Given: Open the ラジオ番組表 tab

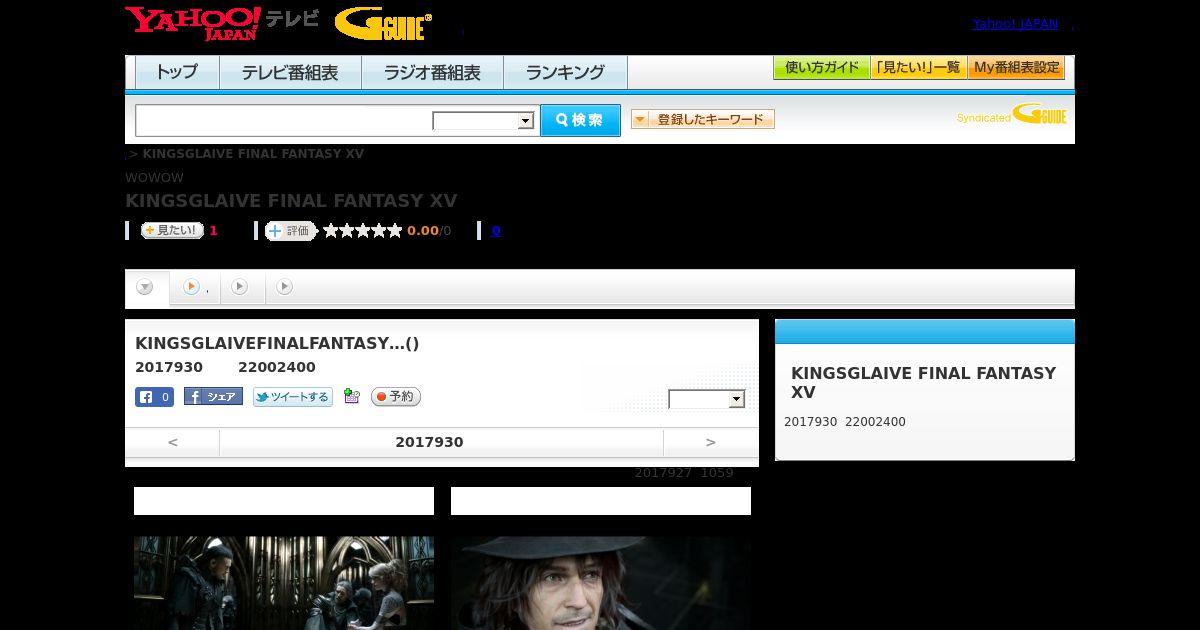Looking at the screenshot, I should (432, 72).
